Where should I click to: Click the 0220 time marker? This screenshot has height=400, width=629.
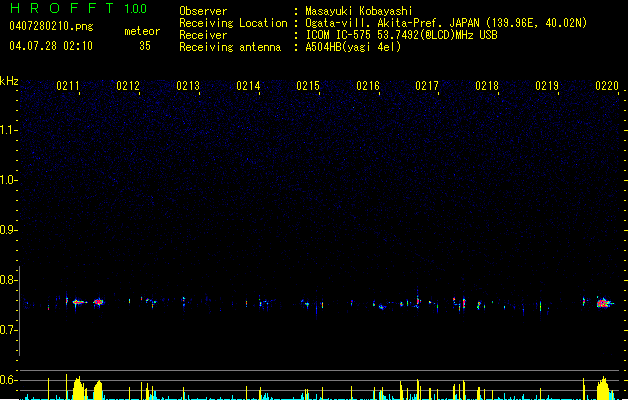607,86
